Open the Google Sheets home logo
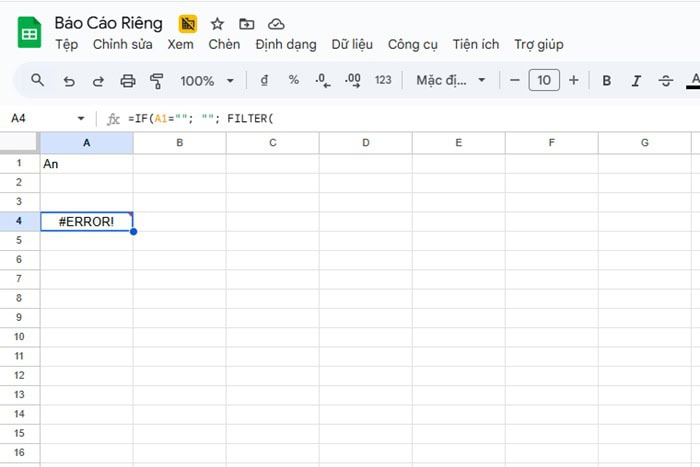Viewport: 700px width, 467px height. pyautogui.click(x=29, y=33)
